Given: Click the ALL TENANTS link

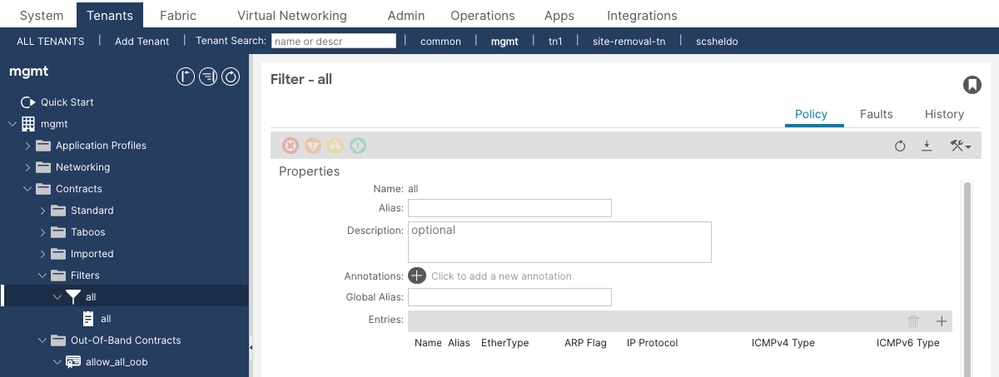Looking at the screenshot, I should 50,41.
